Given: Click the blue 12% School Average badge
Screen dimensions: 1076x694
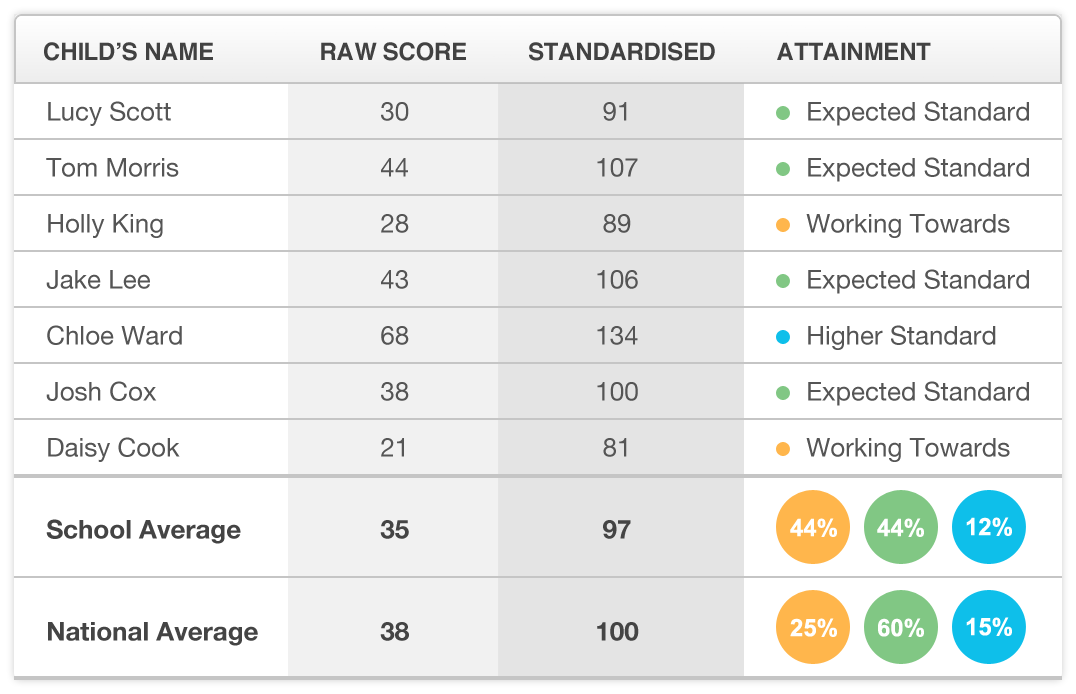Looking at the screenshot, I should tap(989, 528).
